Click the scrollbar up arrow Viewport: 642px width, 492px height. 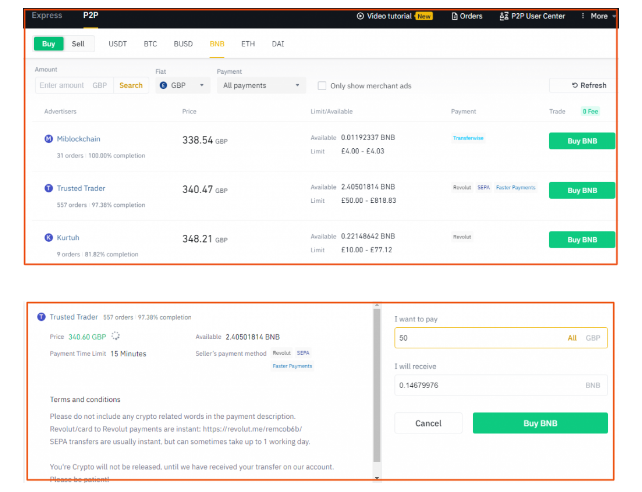coord(377,305)
